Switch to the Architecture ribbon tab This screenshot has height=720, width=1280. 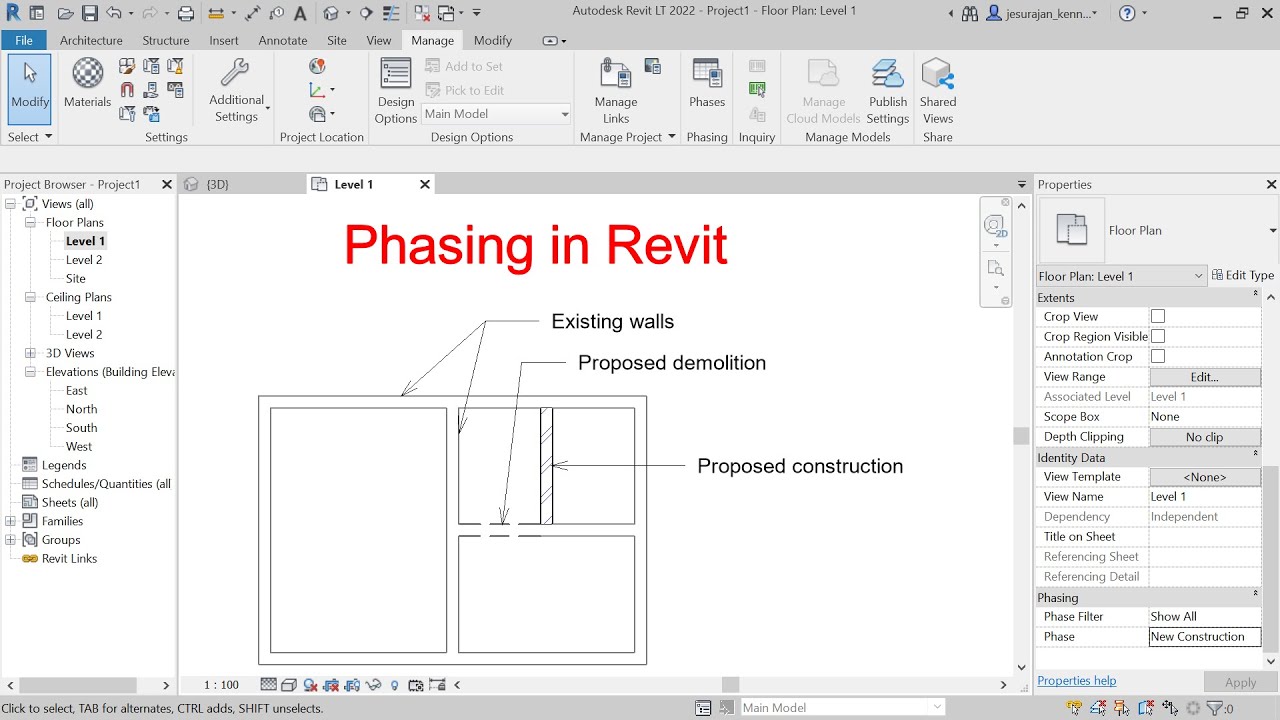coord(91,40)
